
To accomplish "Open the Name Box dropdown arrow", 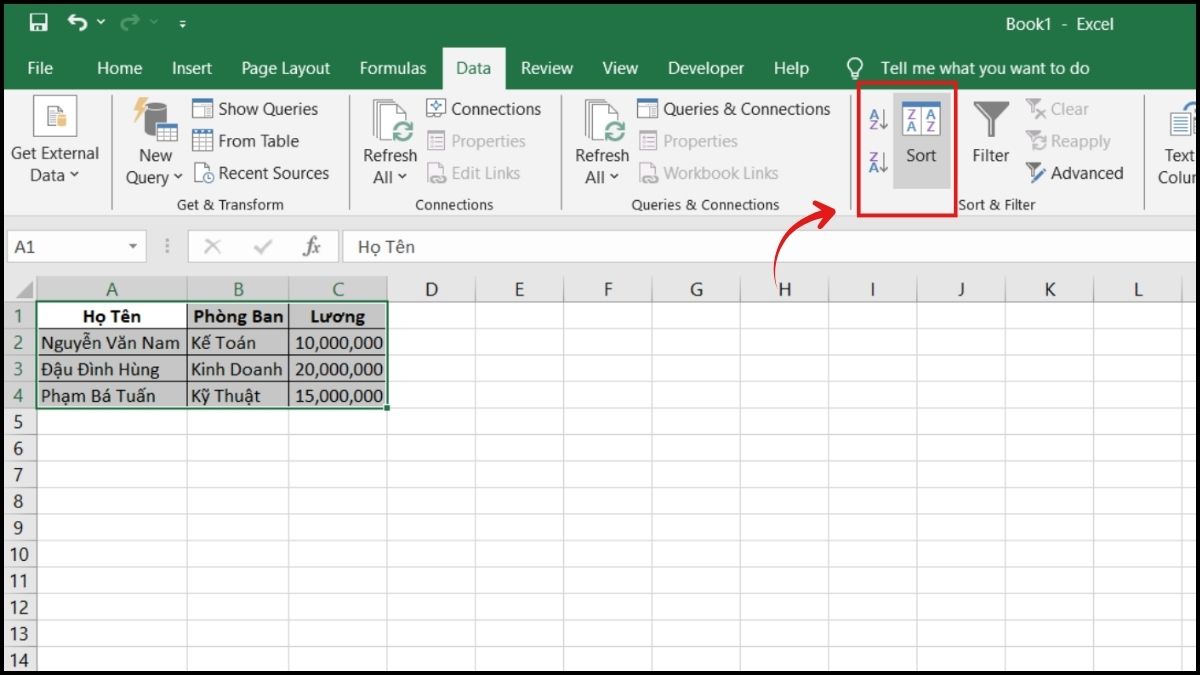I will click(x=131, y=246).
